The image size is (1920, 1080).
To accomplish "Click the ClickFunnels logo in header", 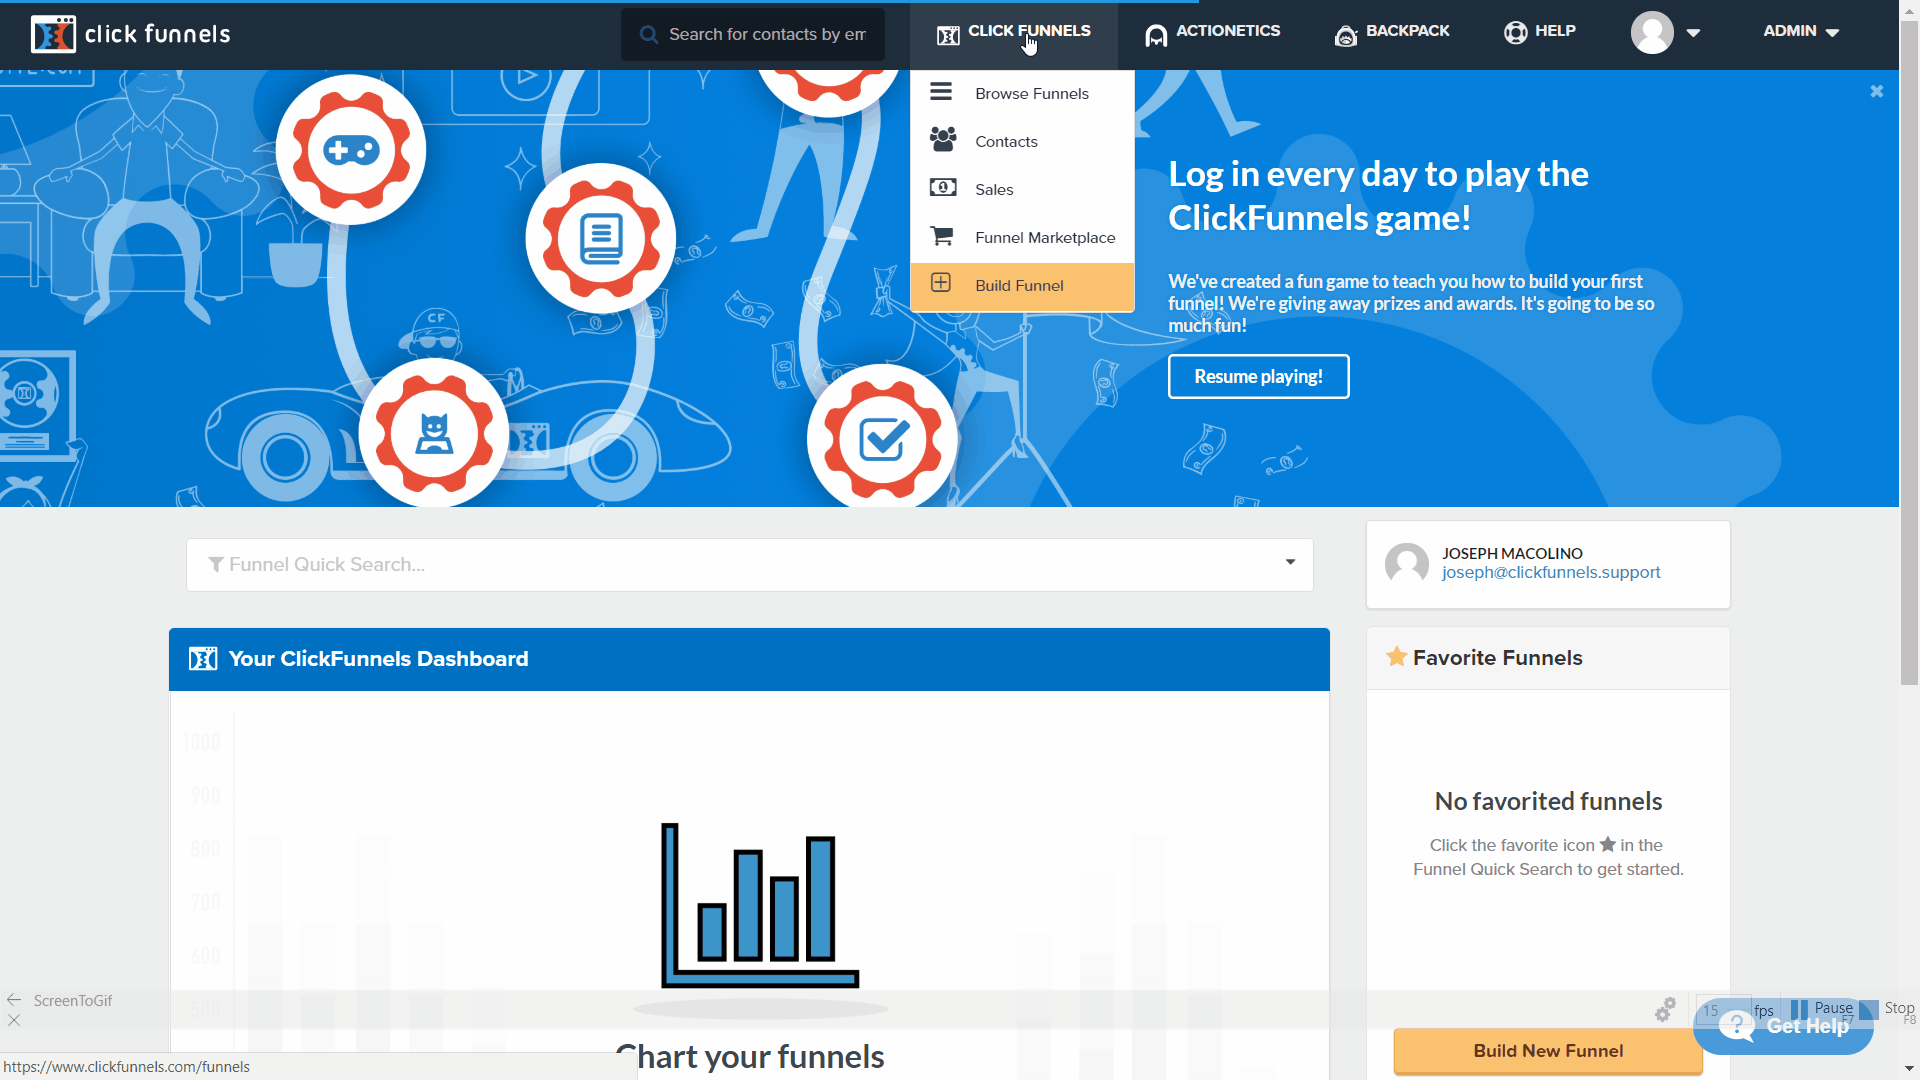I will pos(131,34).
